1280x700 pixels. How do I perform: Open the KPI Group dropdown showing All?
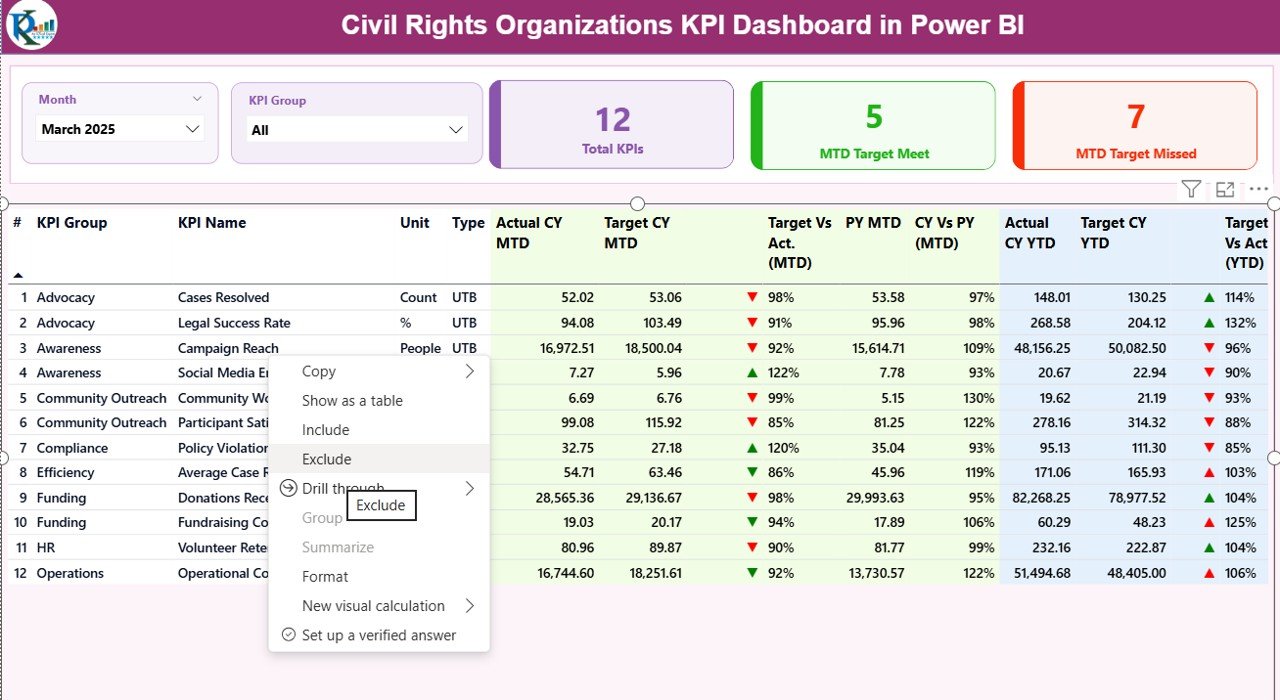pyautogui.click(x=357, y=130)
